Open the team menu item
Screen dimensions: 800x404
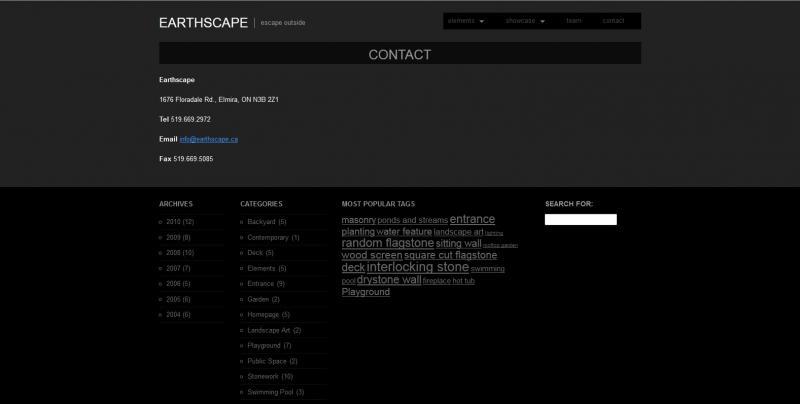574,21
